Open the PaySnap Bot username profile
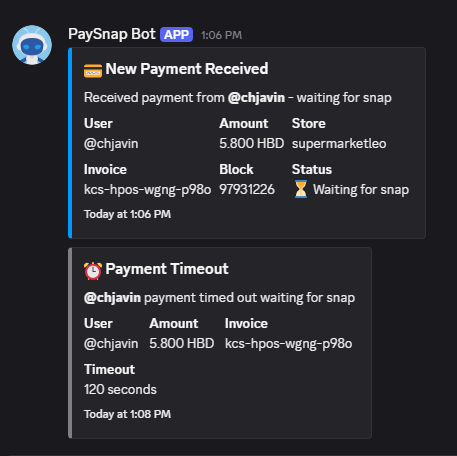 112,34
